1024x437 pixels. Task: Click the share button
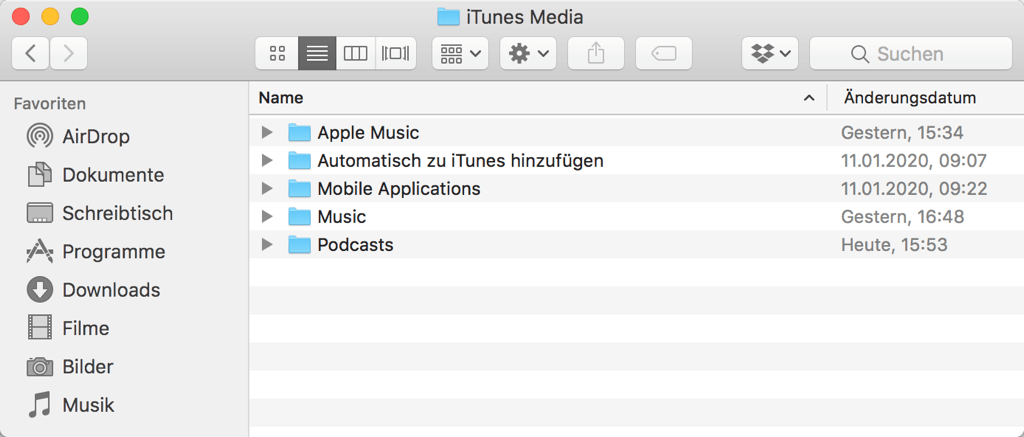[x=596, y=54]
